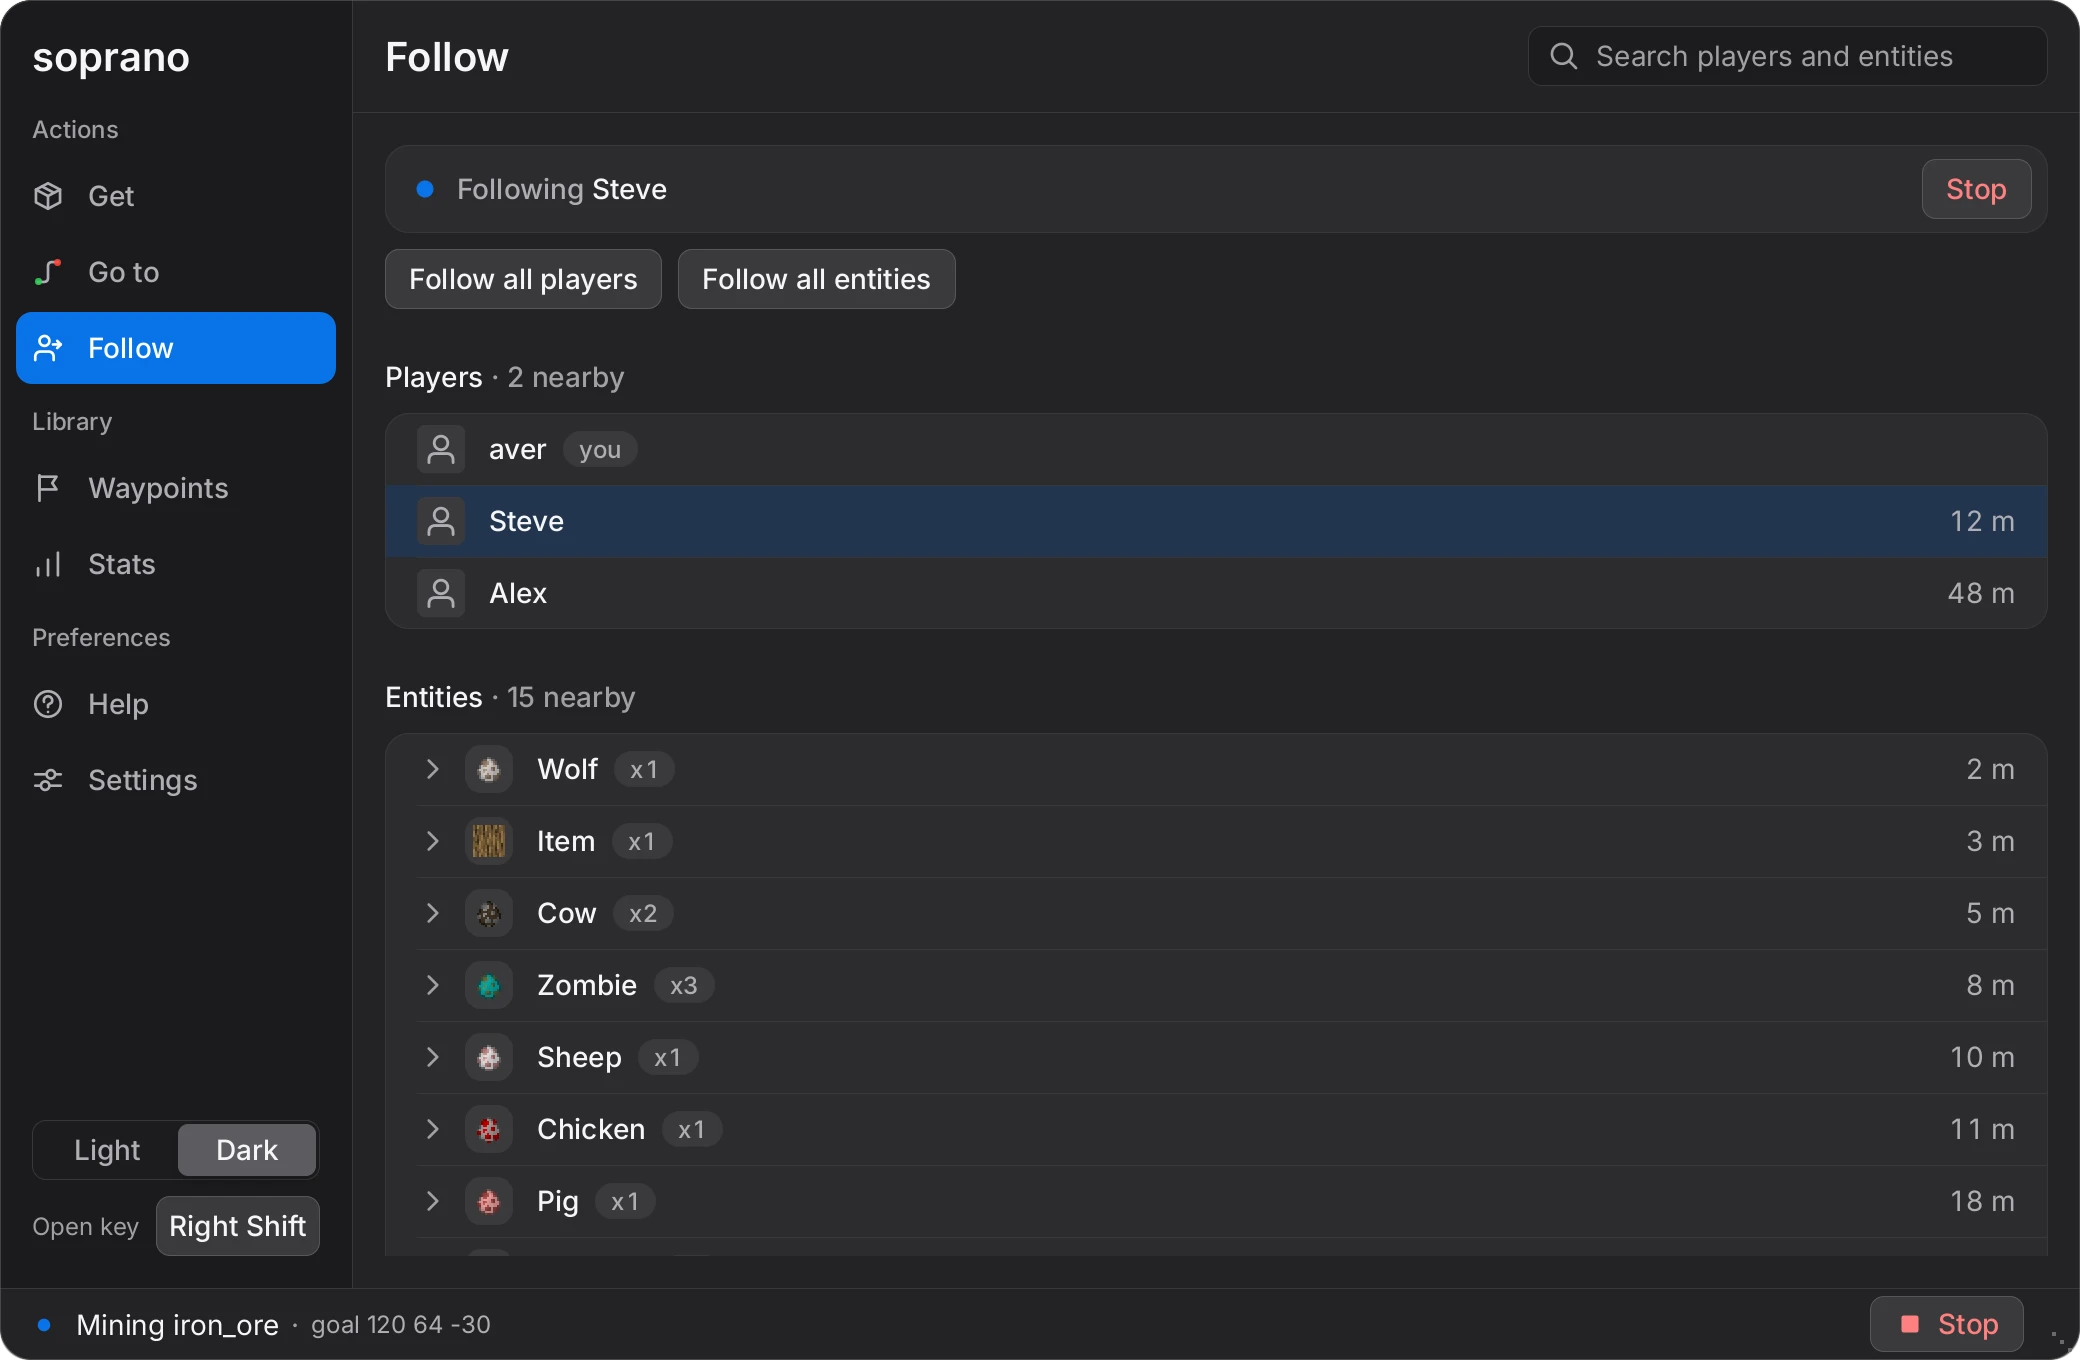This screenshot has width=2080, height=1360.
Task: Change the Right Shift open key
Action: coord(238,1226)
